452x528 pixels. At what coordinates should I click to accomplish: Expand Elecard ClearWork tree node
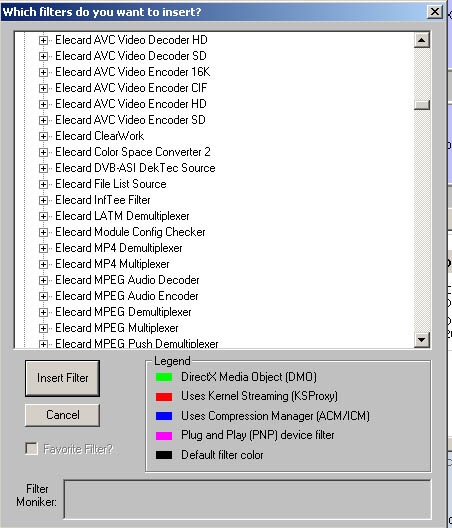(x=43, y=136)
